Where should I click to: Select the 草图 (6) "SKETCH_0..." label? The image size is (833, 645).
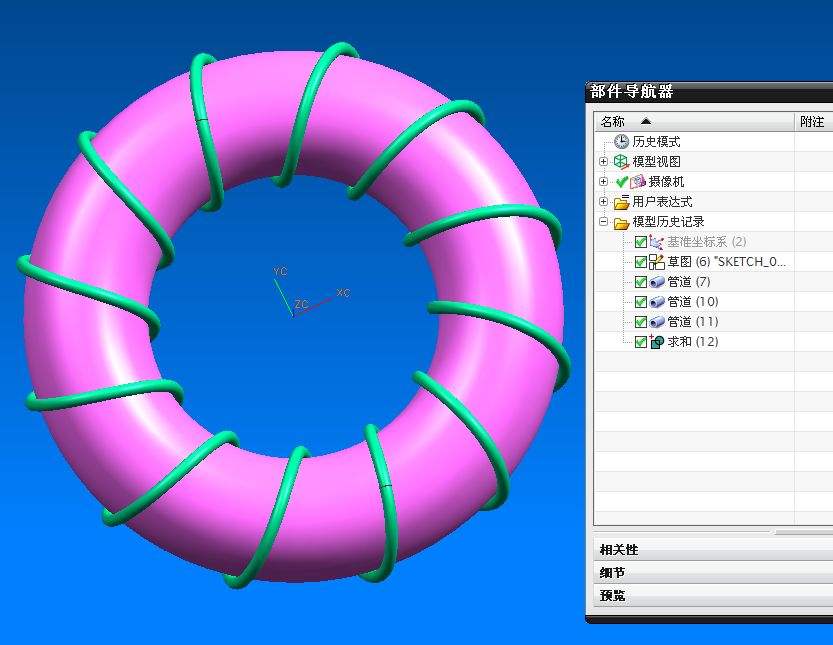coord(726,262)
